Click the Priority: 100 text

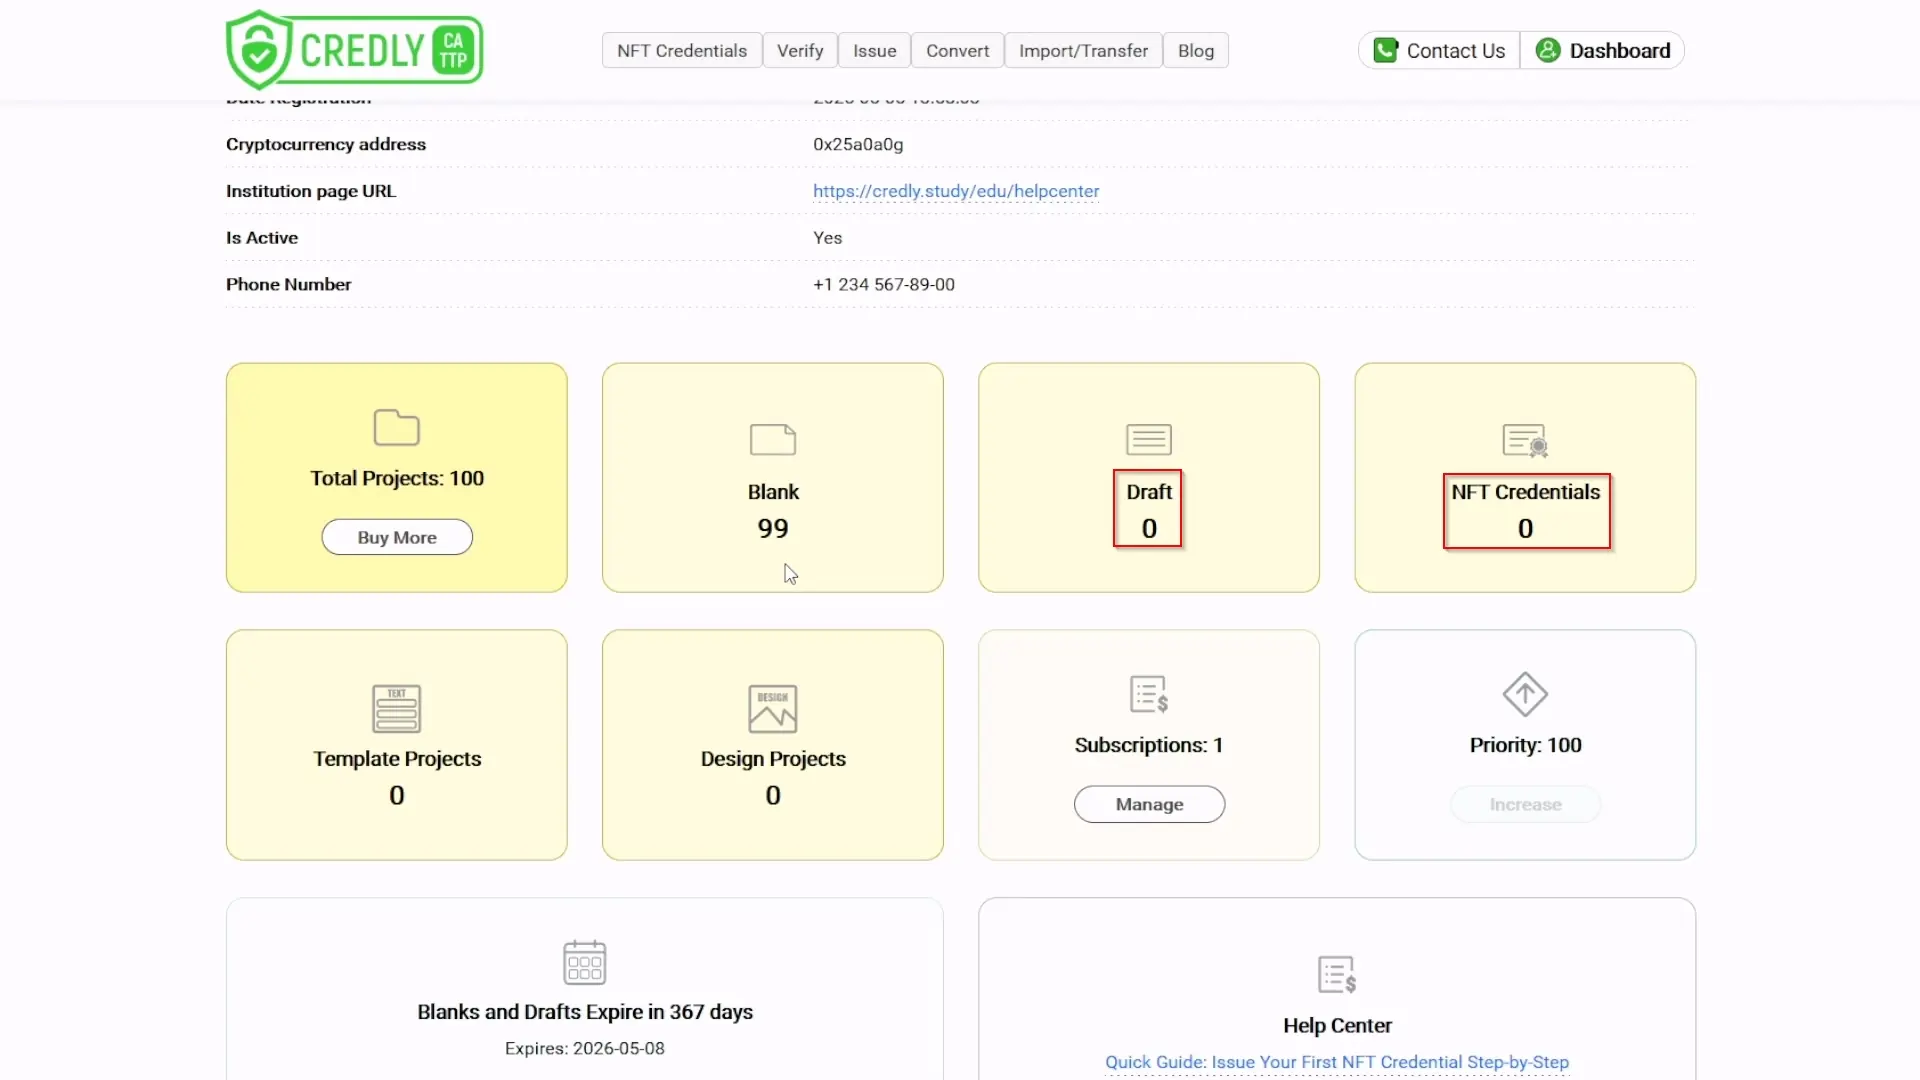(1525, 745)
